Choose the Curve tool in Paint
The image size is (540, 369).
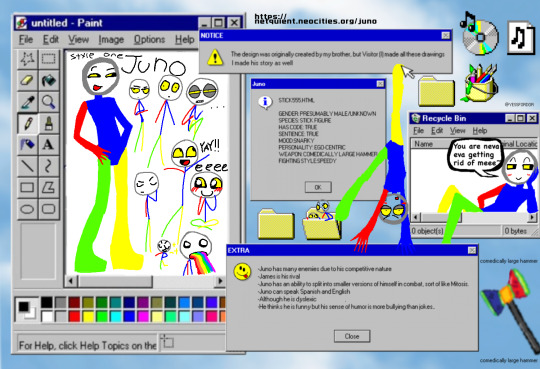tap(49, 166)
